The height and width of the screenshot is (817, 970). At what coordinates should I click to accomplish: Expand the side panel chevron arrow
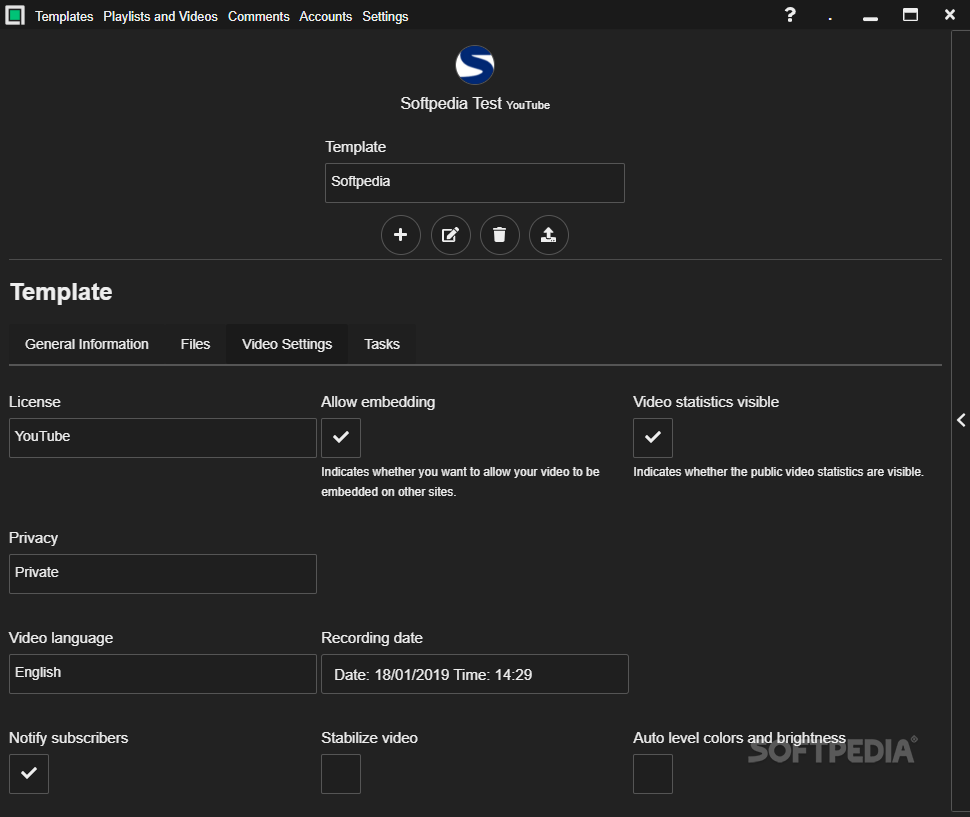coord(961,420)
